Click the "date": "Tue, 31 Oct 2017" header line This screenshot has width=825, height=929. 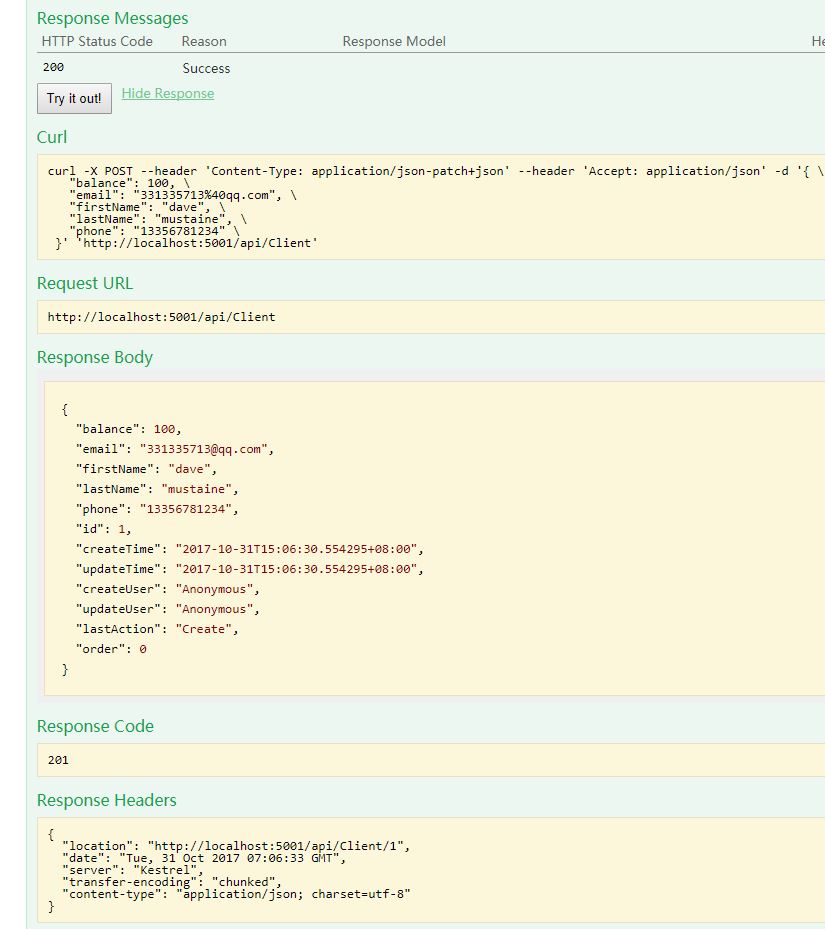tap(204, 858)
